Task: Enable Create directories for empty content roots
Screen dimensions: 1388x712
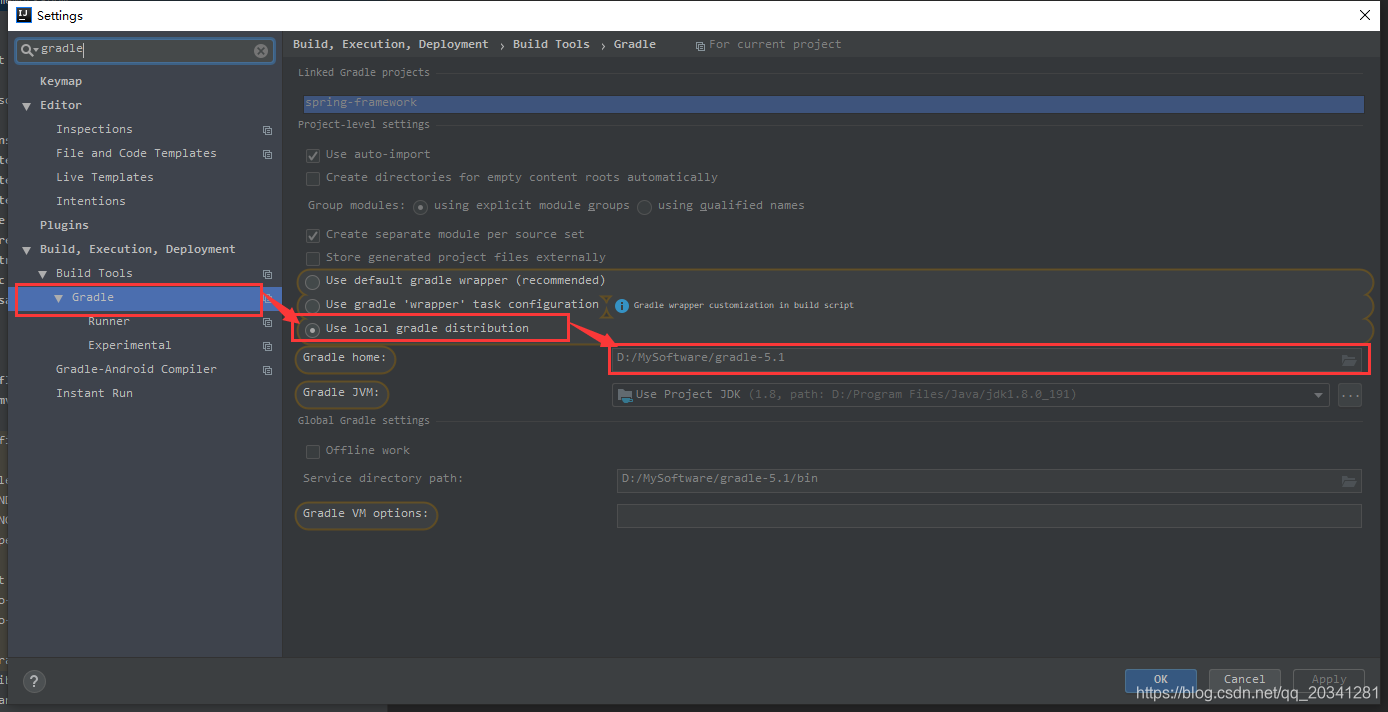Action: [313, 178]
